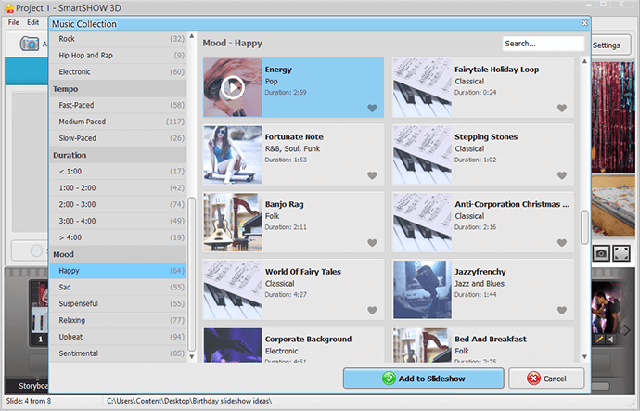
Task: Favorite the Stepping Stones heart
Action: tap(562, 175)
